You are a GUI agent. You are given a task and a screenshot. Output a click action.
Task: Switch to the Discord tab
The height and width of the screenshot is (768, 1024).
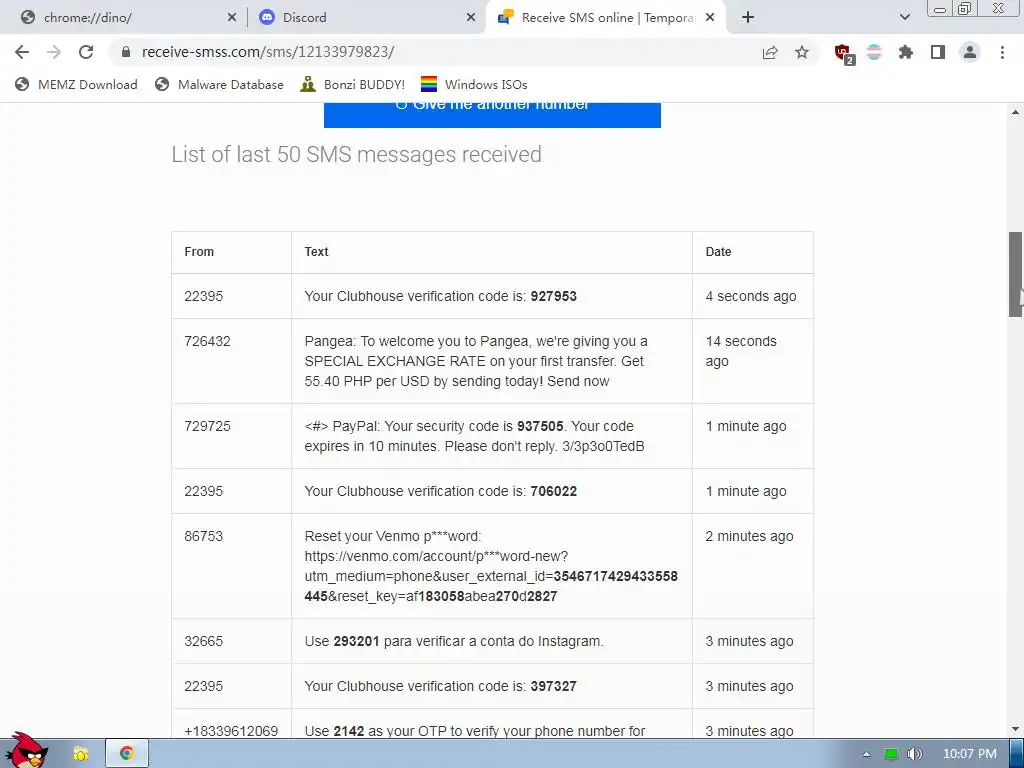pos(366,18)
